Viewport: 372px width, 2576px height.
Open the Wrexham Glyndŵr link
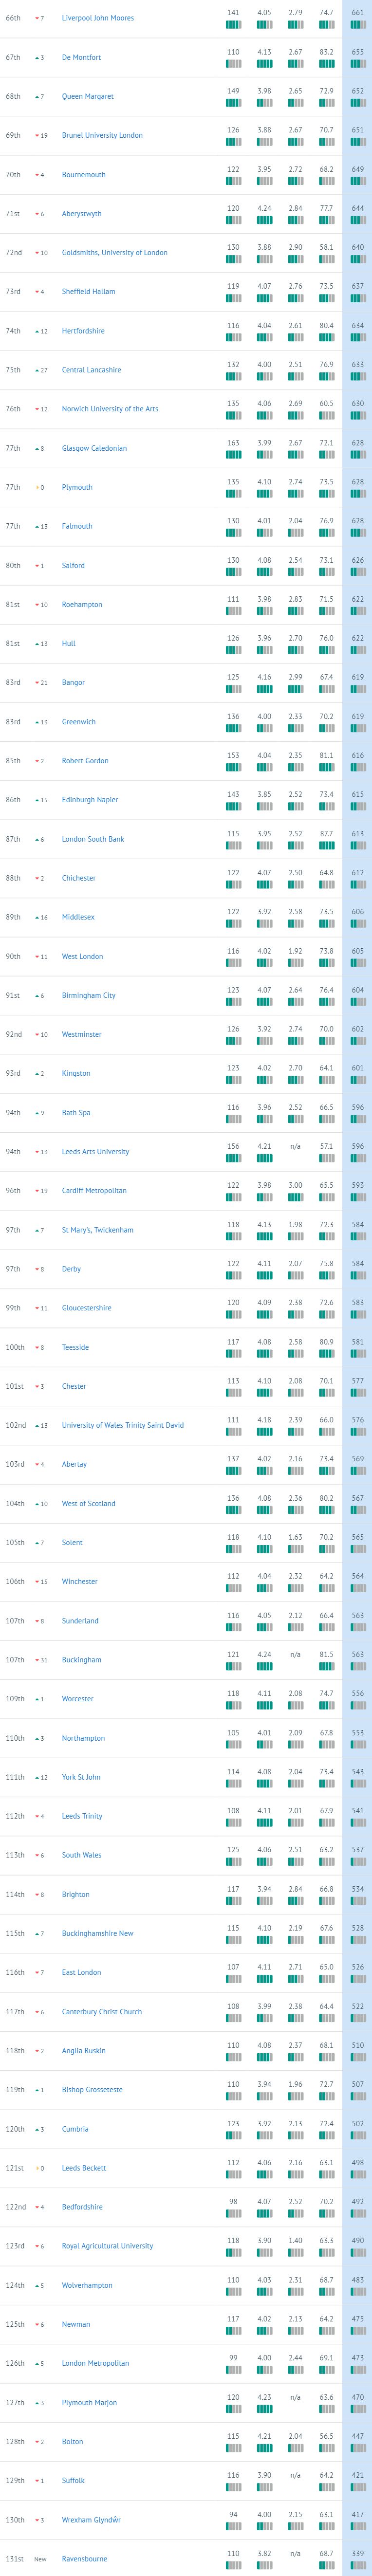coord(91,2520)
